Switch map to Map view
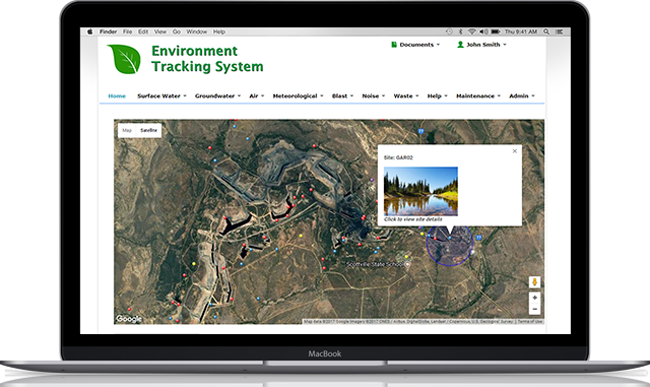The height and width of the screenshot is (387, 650). (127, 130)
